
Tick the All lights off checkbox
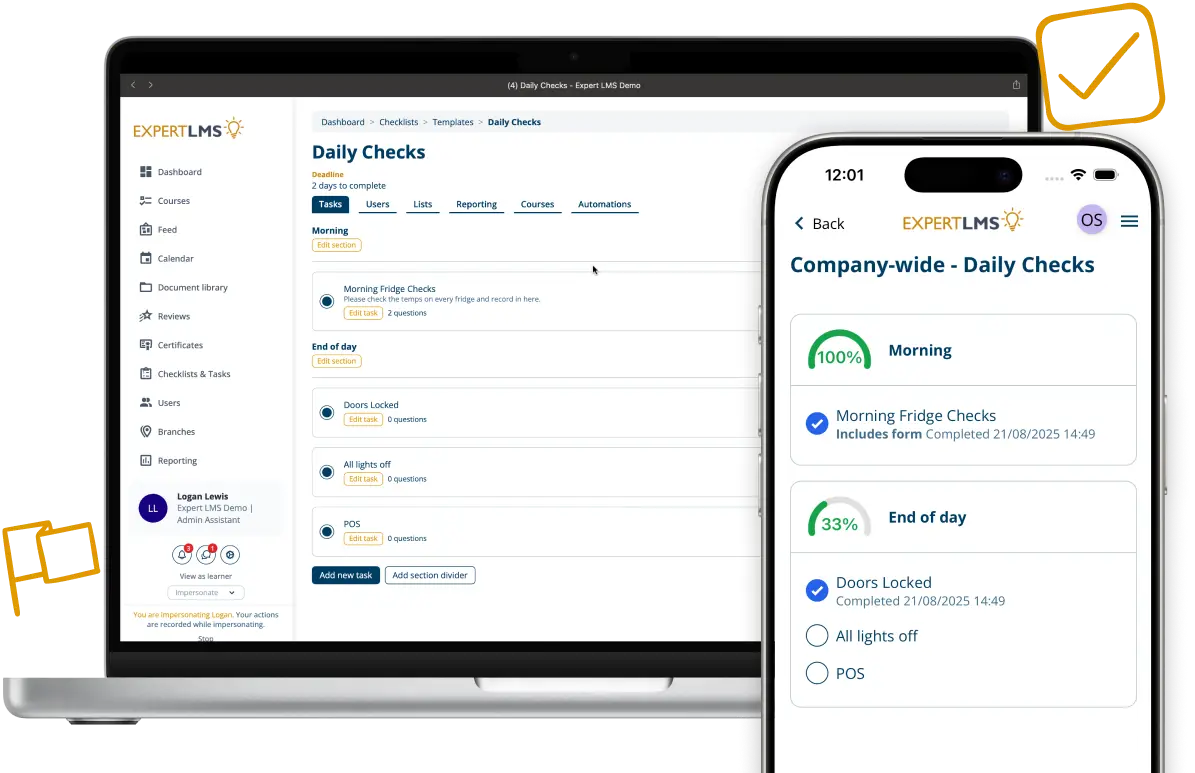tap(817, 636)
